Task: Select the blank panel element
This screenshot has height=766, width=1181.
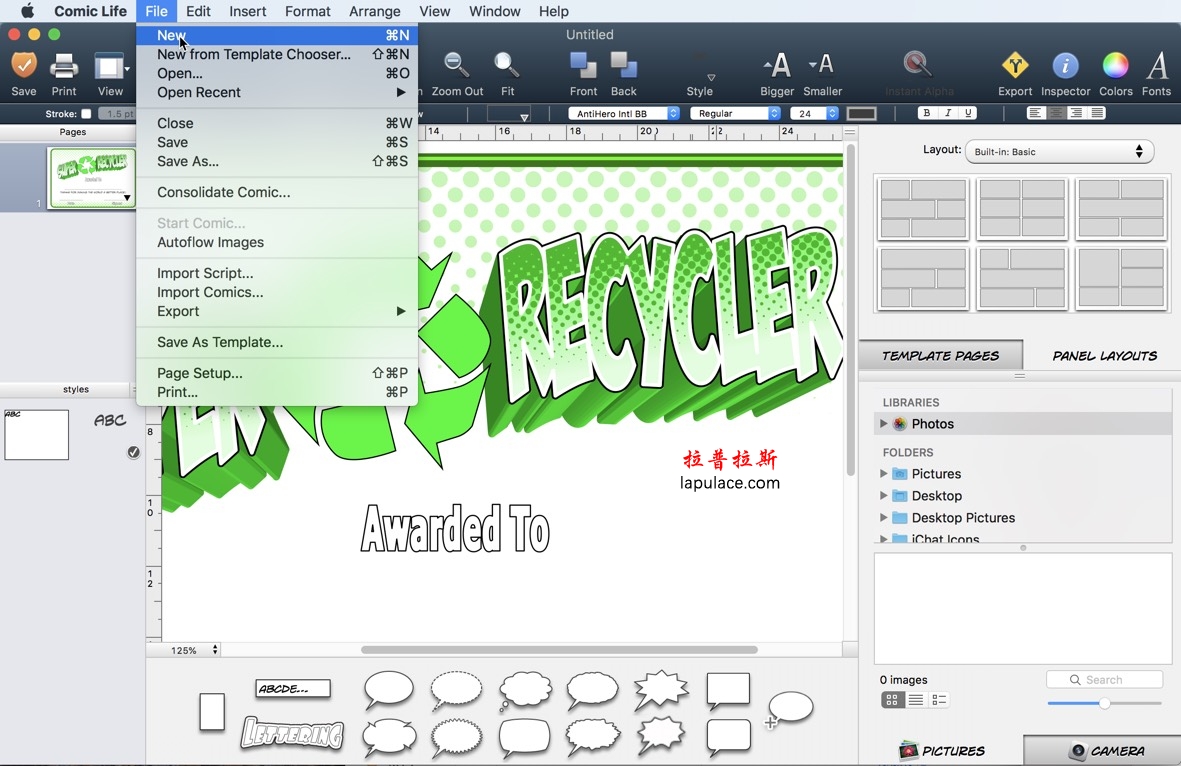Action: tap(212, 712)
